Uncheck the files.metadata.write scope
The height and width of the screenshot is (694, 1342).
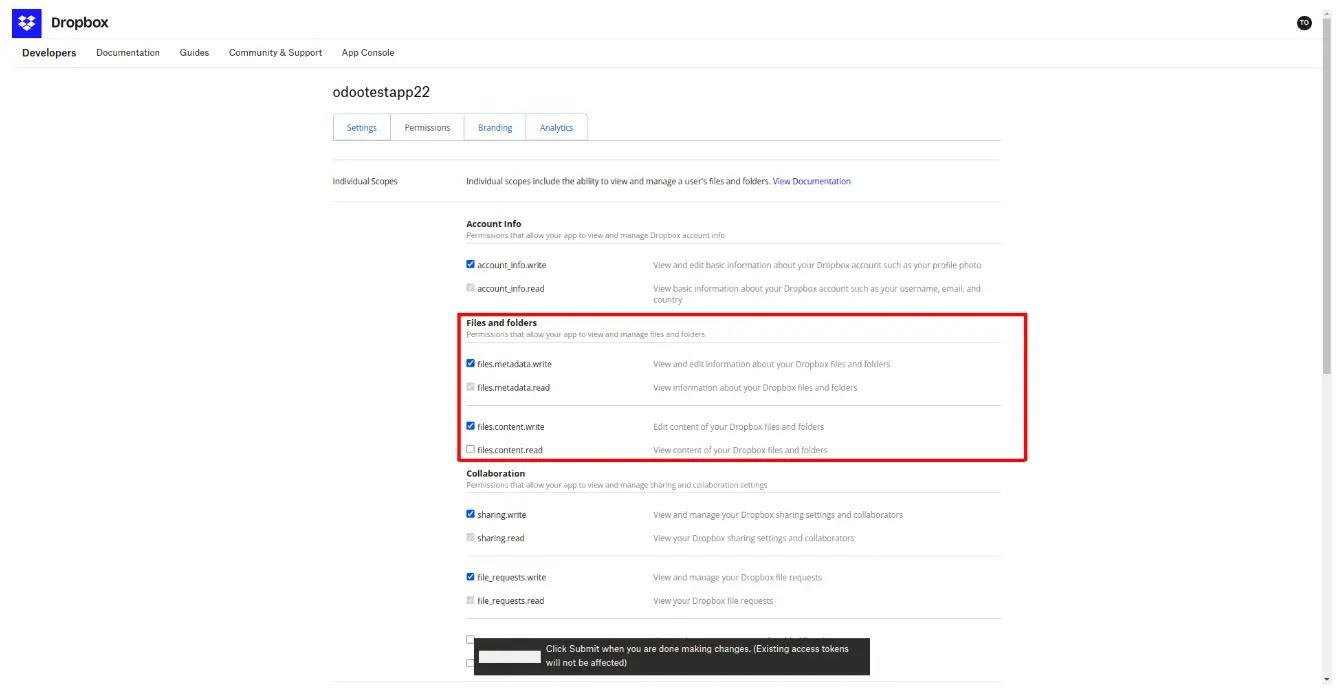click(x=470, y=362)
